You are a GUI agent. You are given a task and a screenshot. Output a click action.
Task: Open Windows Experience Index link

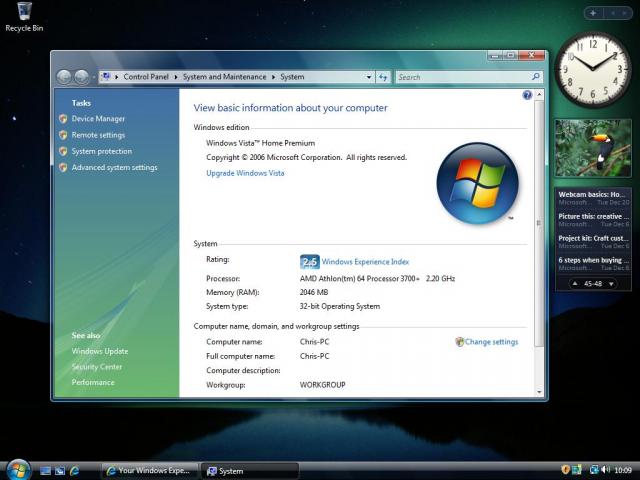click(365, 262)
